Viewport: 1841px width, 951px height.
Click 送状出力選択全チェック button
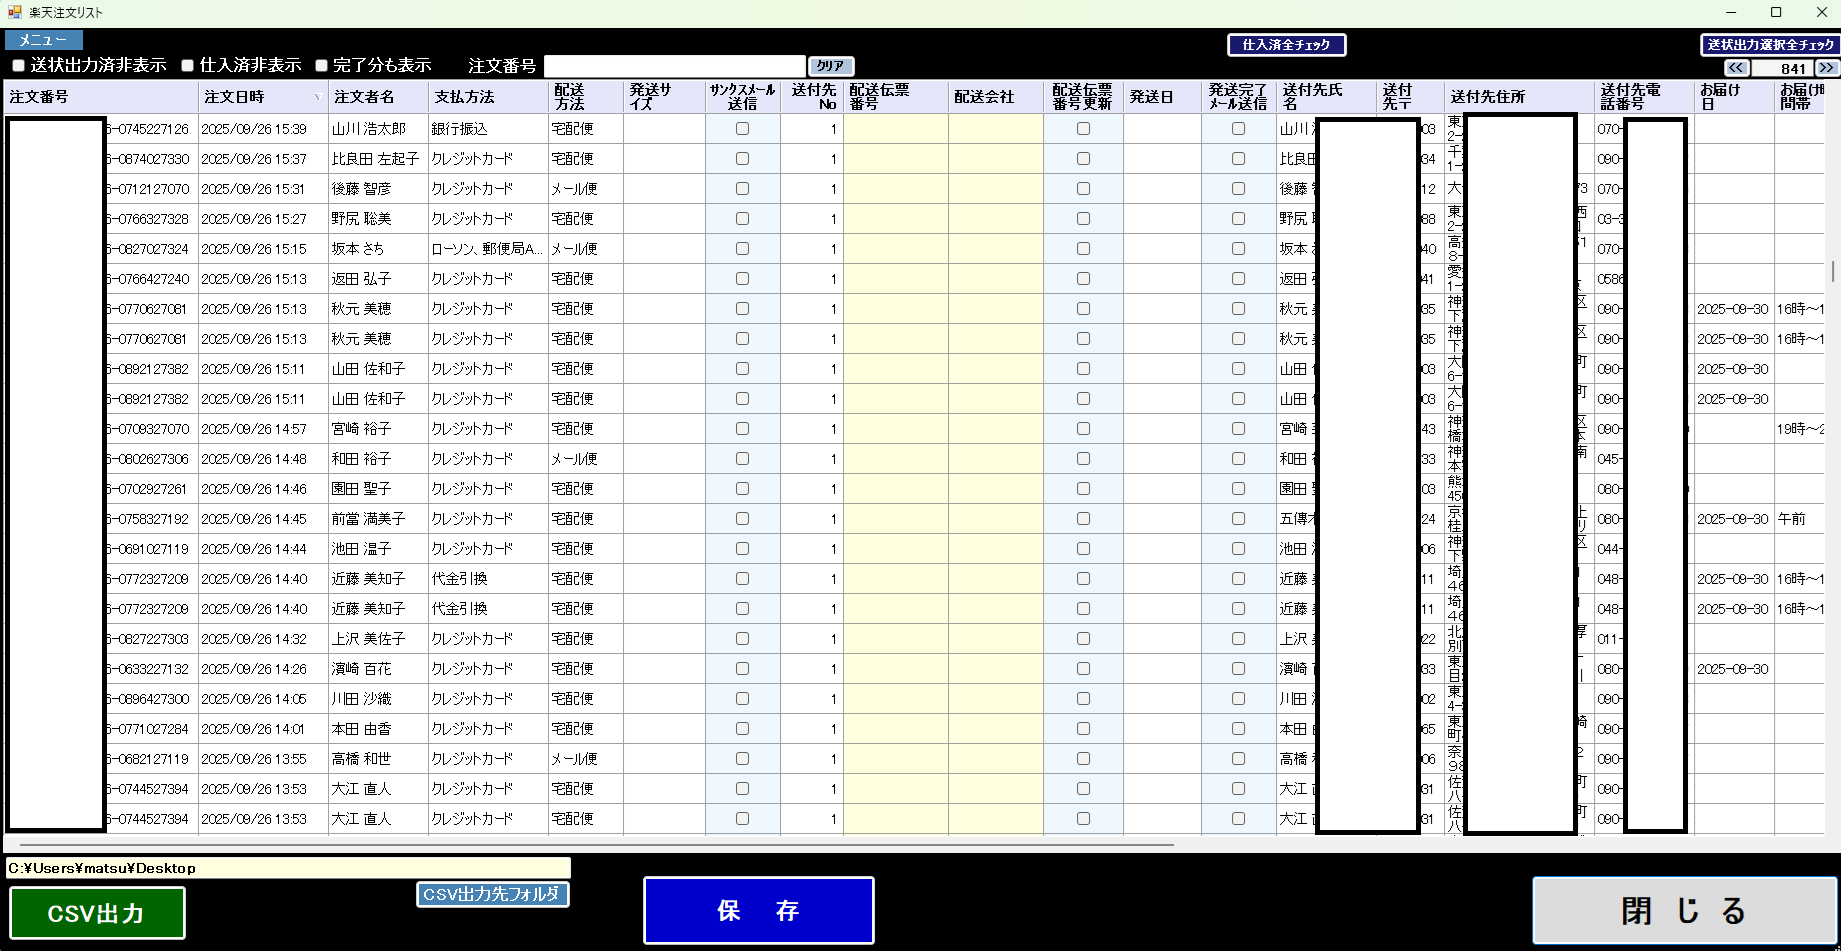click(x=1770, y=45)
